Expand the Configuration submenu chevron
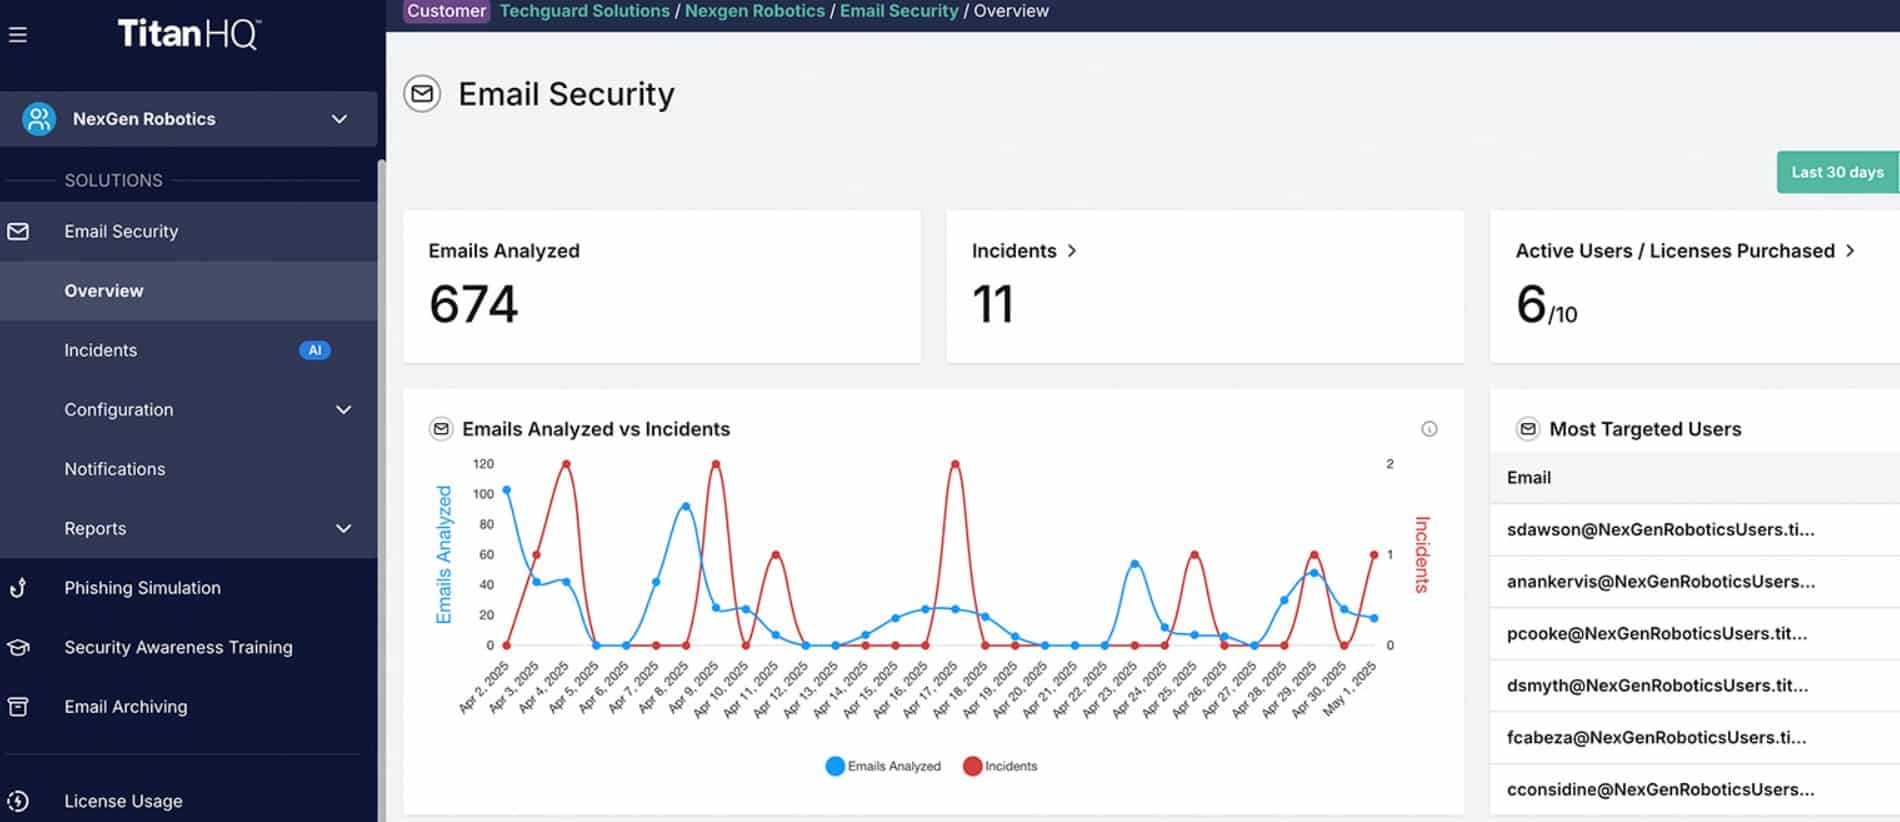1900x822 pixels. (x=343, y=410)
